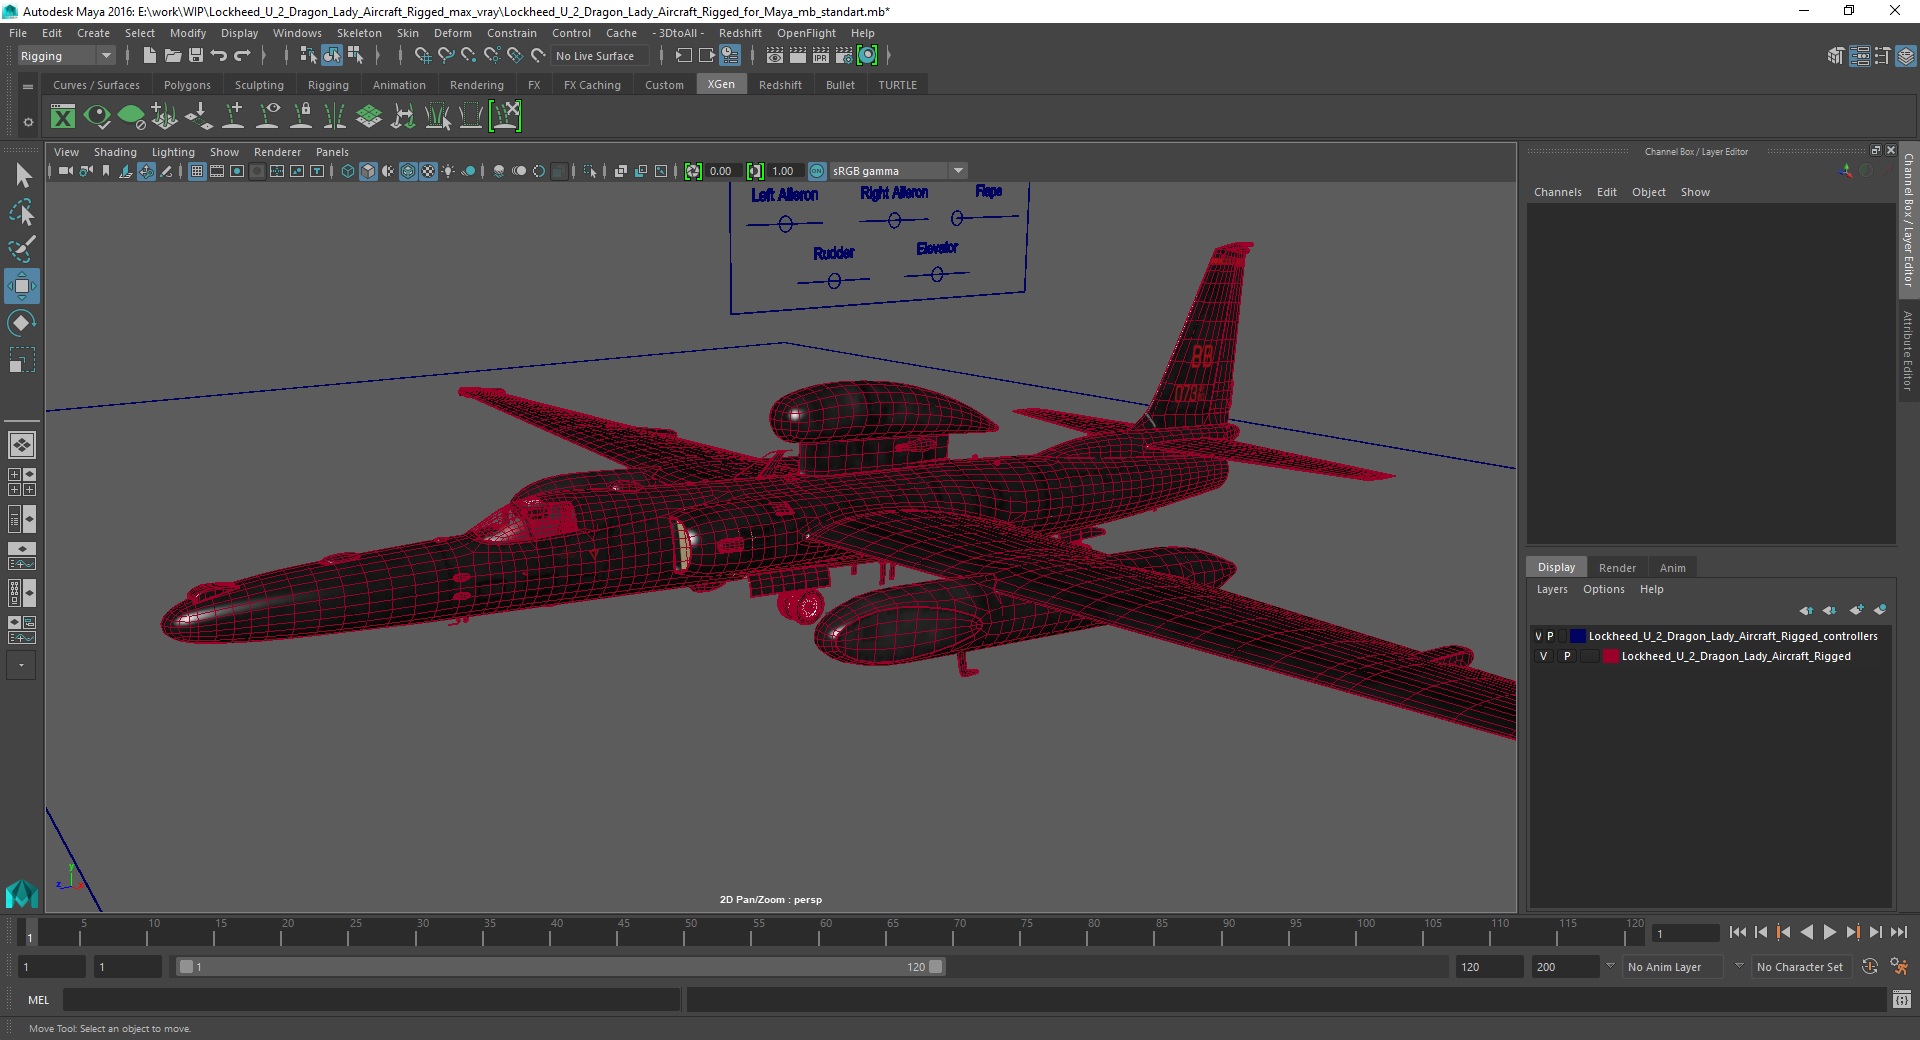Switch to the Render layer tab
1920x1040 pixels.
1617,568
